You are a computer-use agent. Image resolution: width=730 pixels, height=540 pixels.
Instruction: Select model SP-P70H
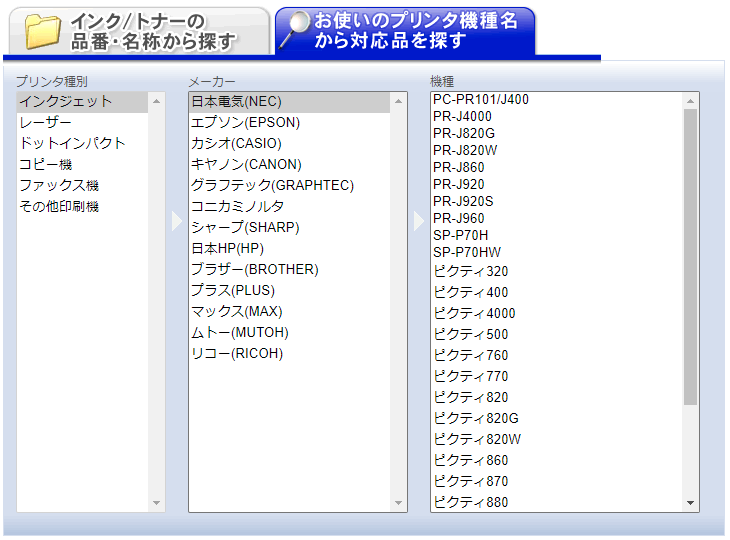pyautogui.click(x=556, y=236)
